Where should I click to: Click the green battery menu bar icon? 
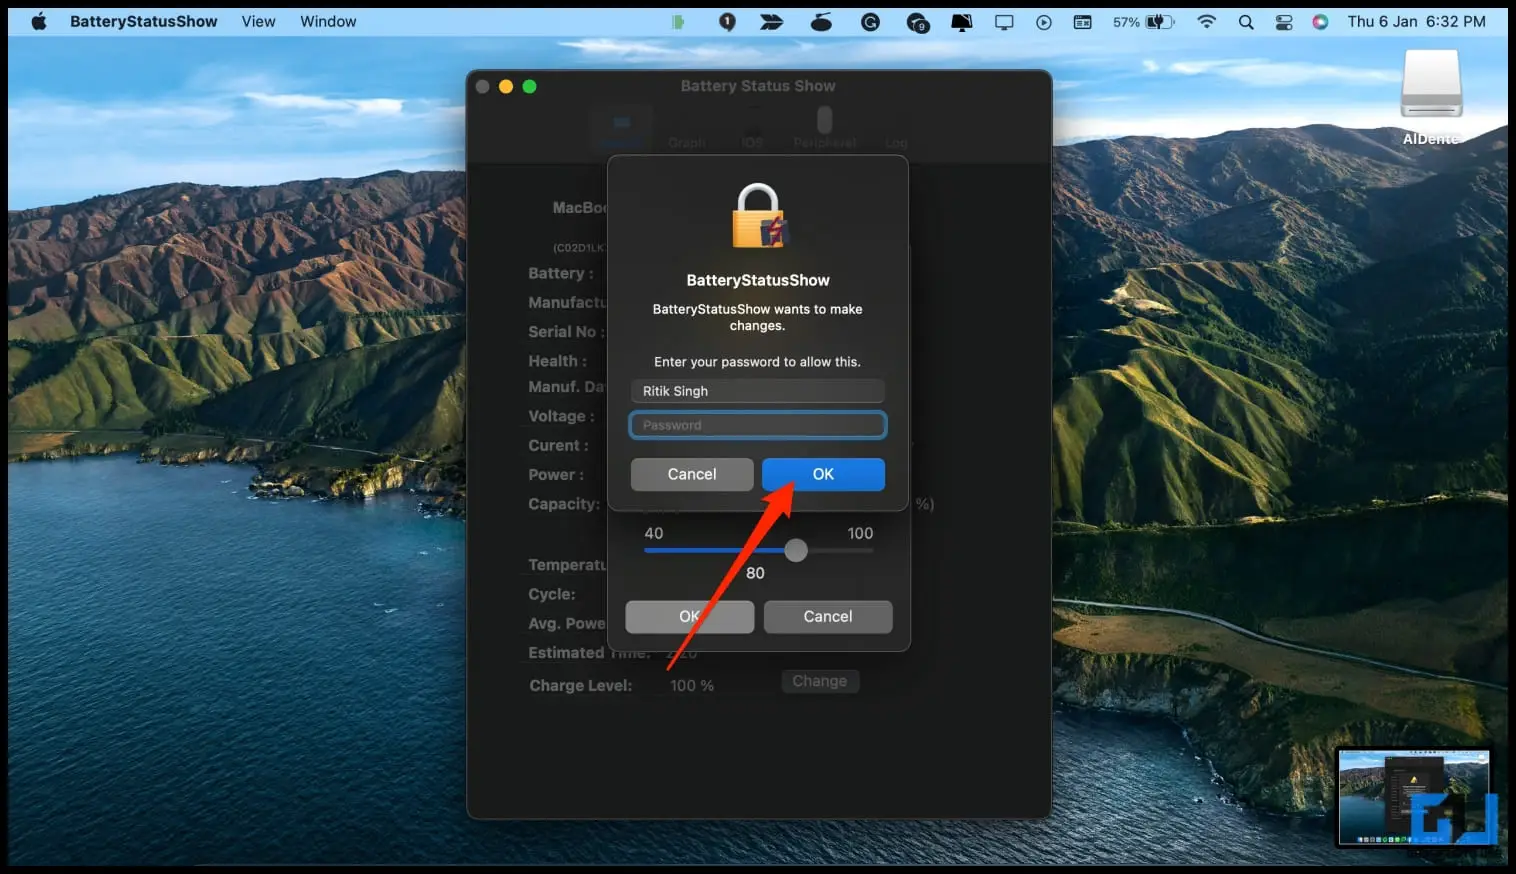(x=678, y=22)
